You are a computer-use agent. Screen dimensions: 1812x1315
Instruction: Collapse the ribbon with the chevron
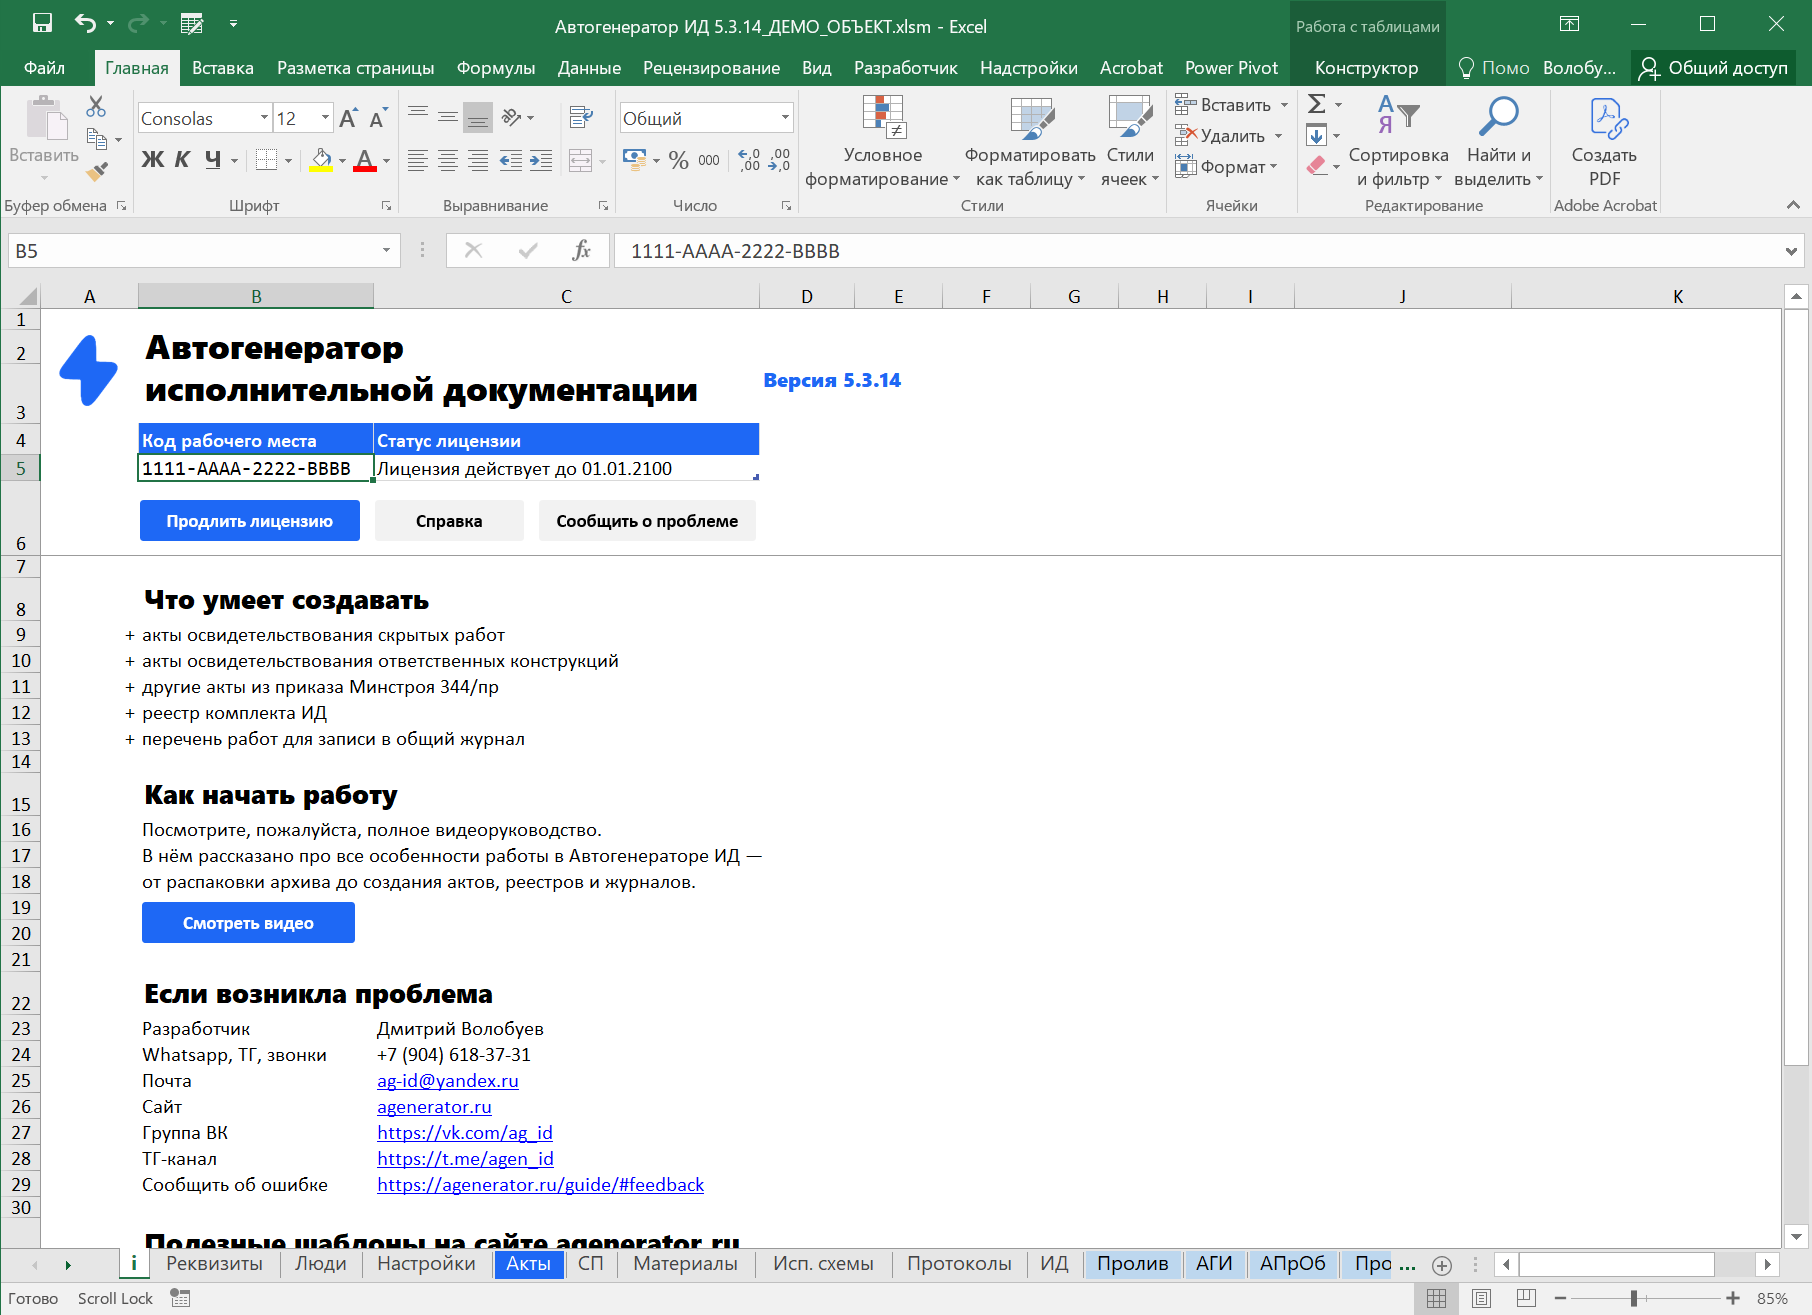(x=1793, y=205)
